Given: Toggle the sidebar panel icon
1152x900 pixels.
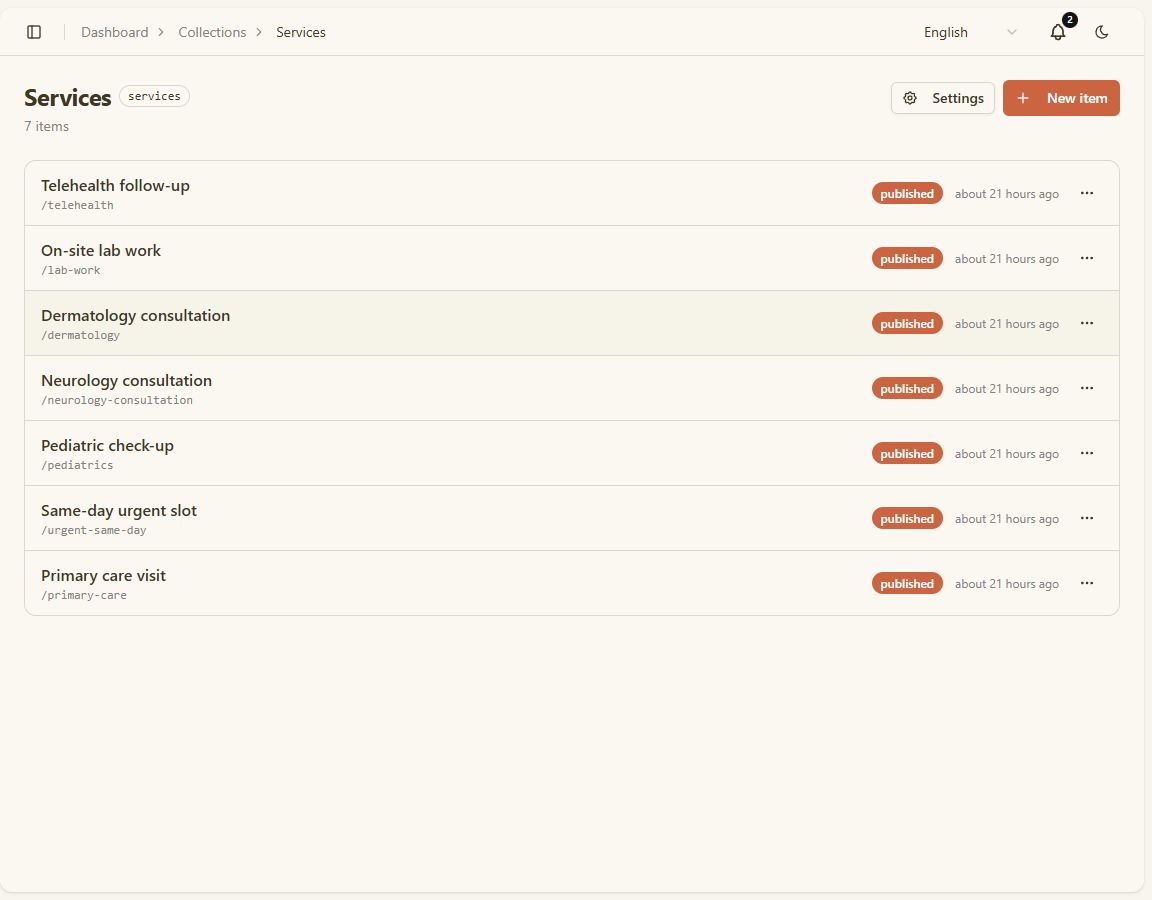Looking at the screenshot, I should coord(34,32).
